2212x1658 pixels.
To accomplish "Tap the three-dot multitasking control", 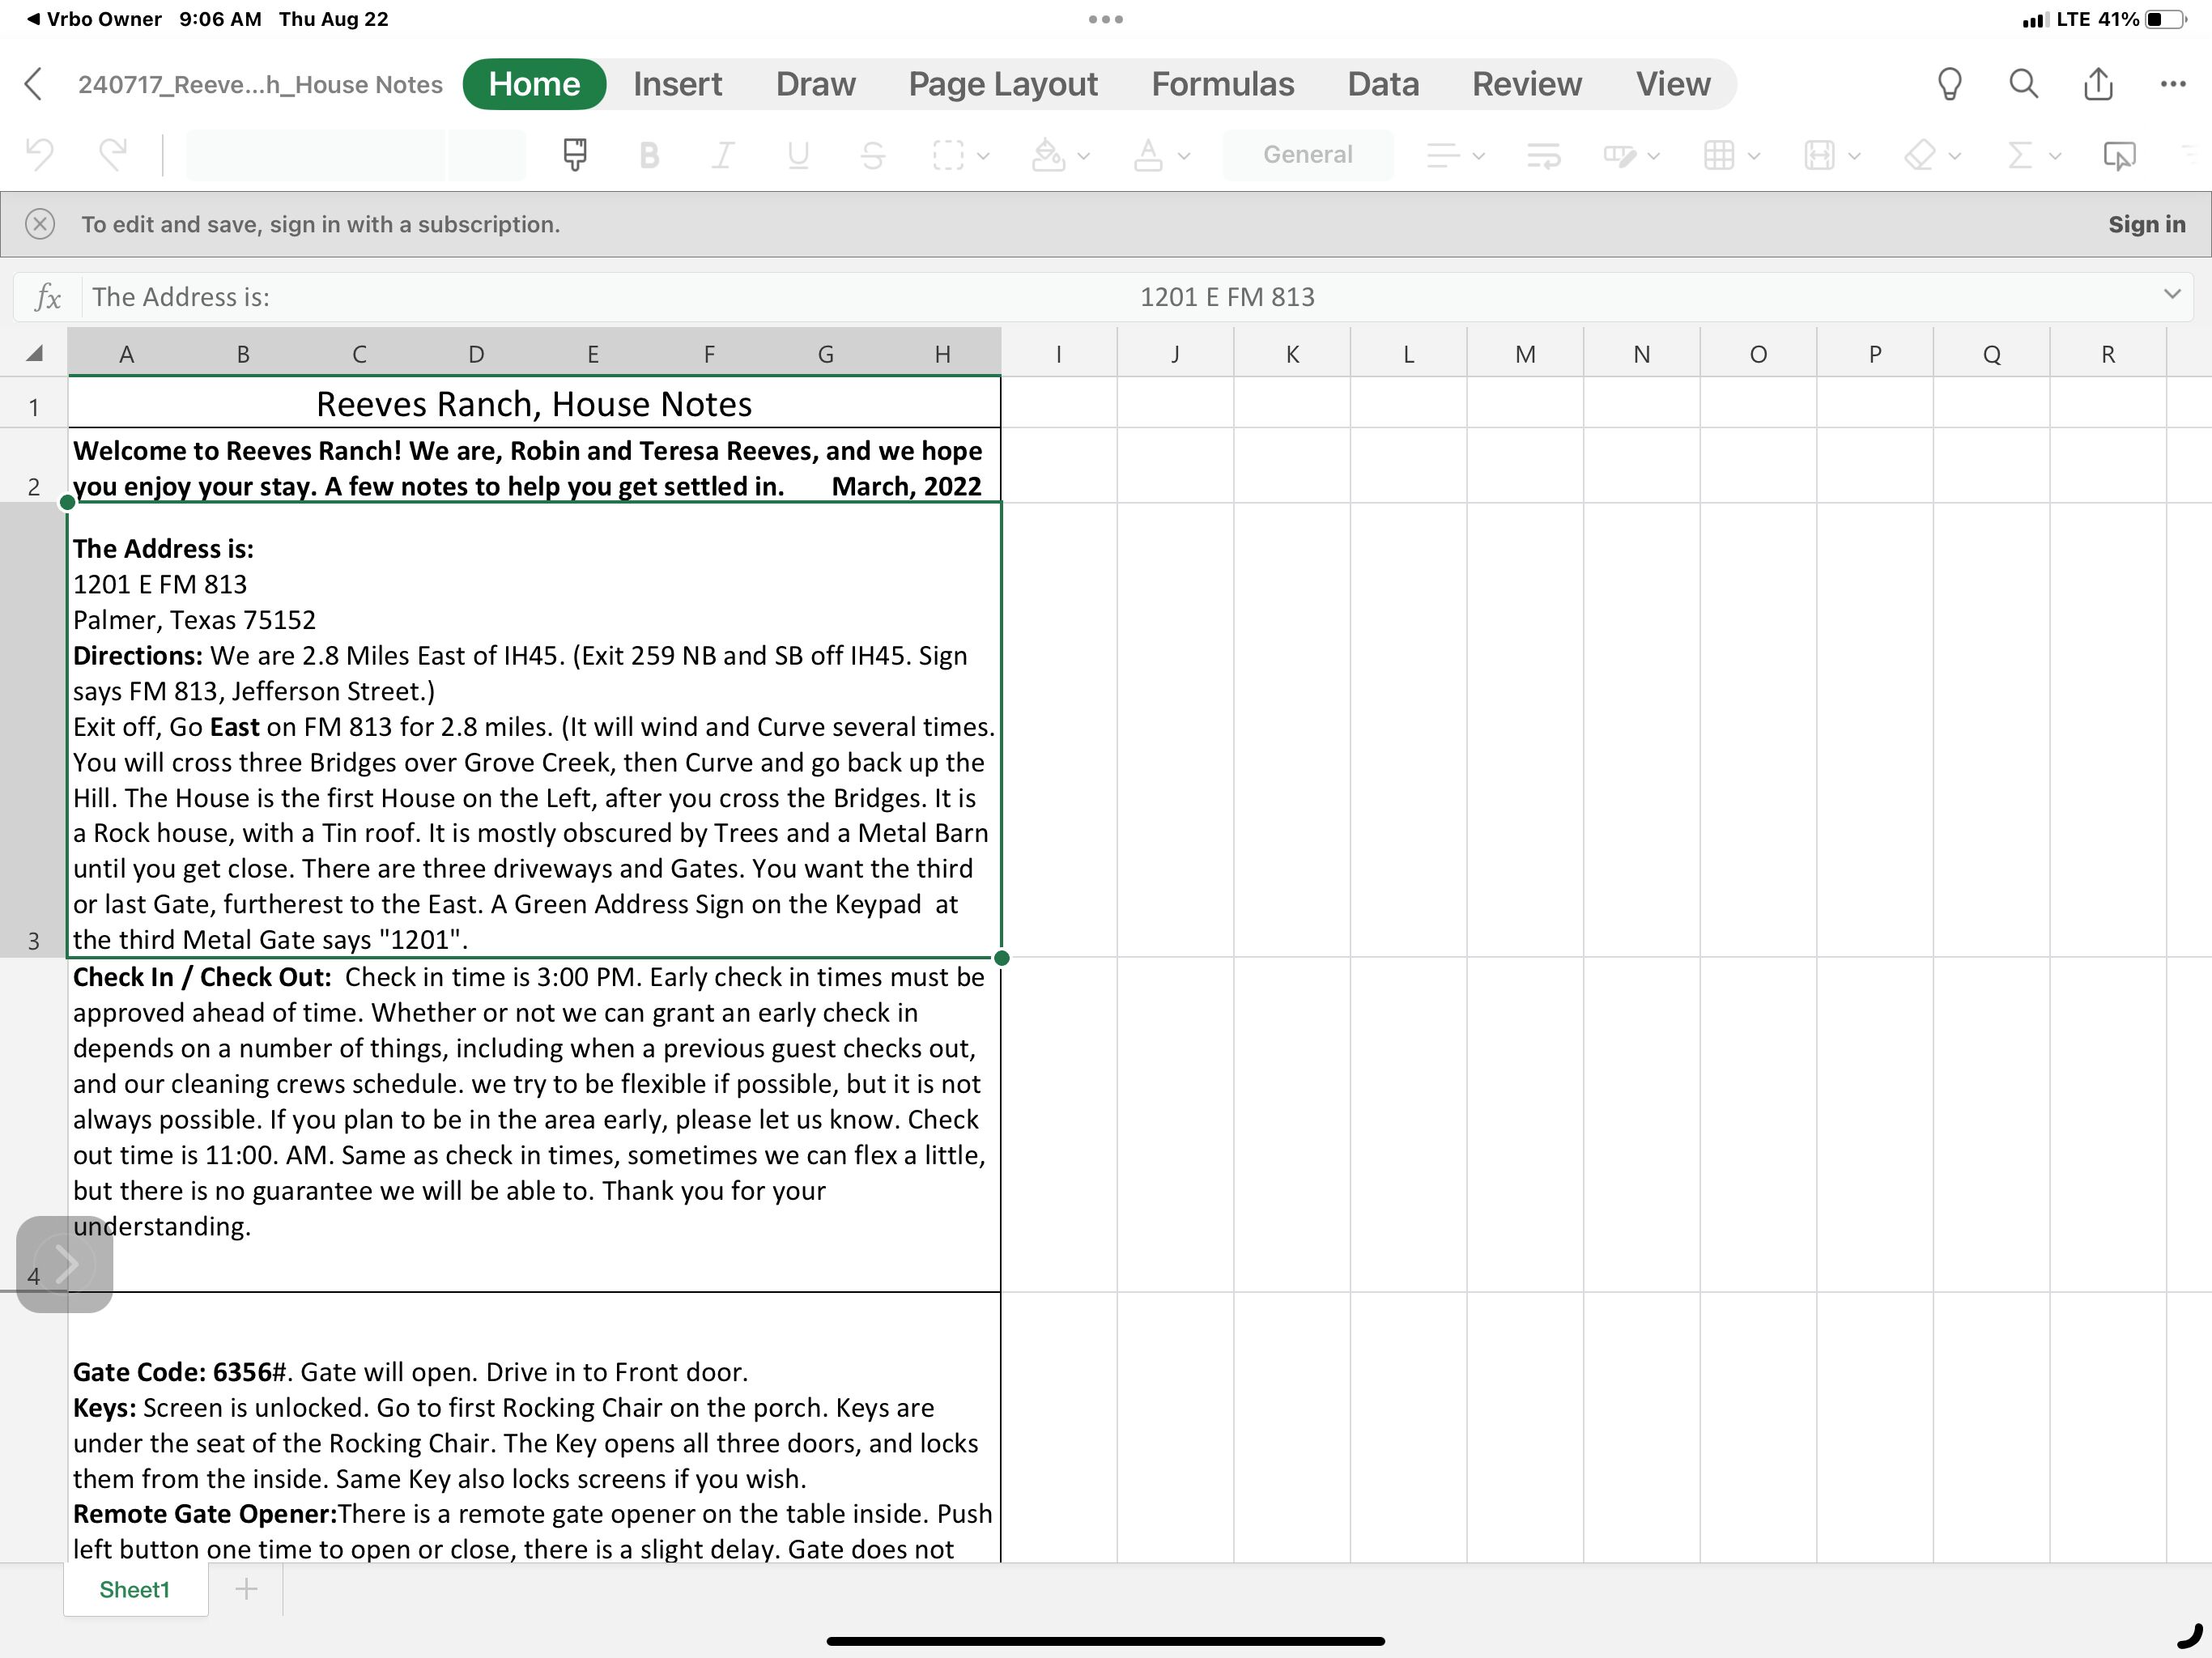I will 1106,19.
